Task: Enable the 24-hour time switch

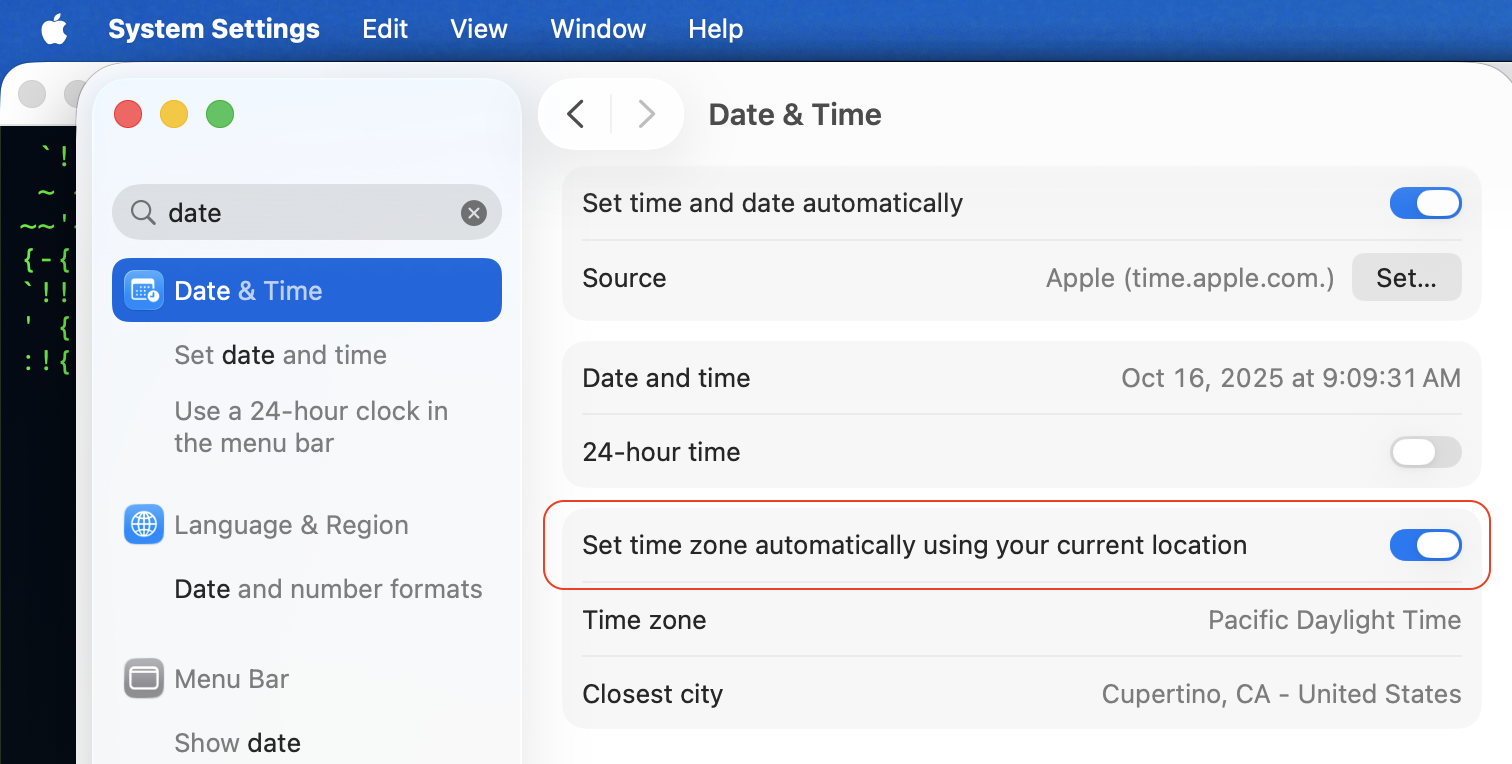Action: tap(1425, 452)
